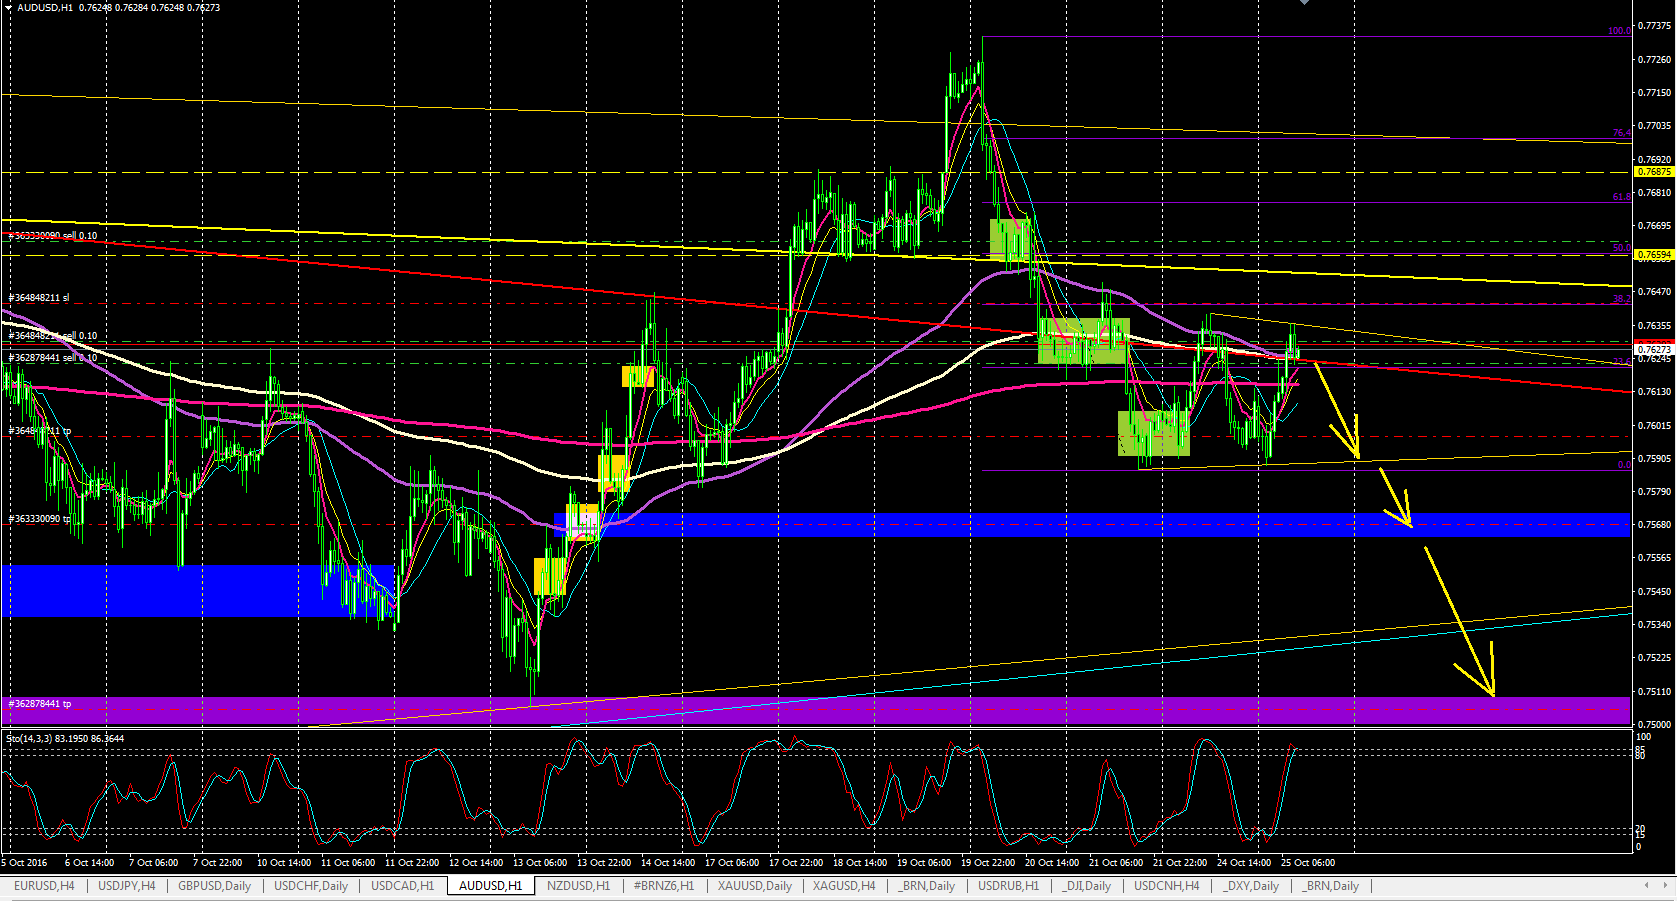This screenshot has width=1677, height=901.
Task: Select the #362878441 tp order label
Action: pyautogui.click(x=40, y=704)
